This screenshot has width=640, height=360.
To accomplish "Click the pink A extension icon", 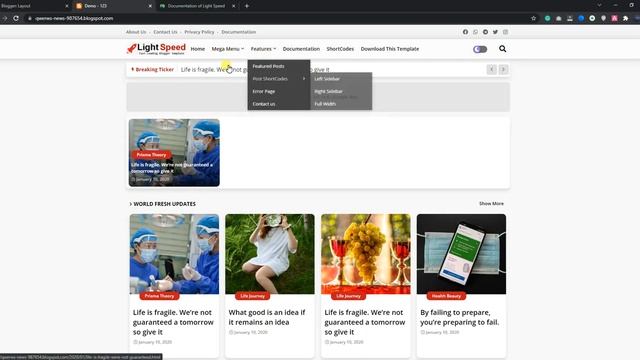I will [x=614, y=18].
